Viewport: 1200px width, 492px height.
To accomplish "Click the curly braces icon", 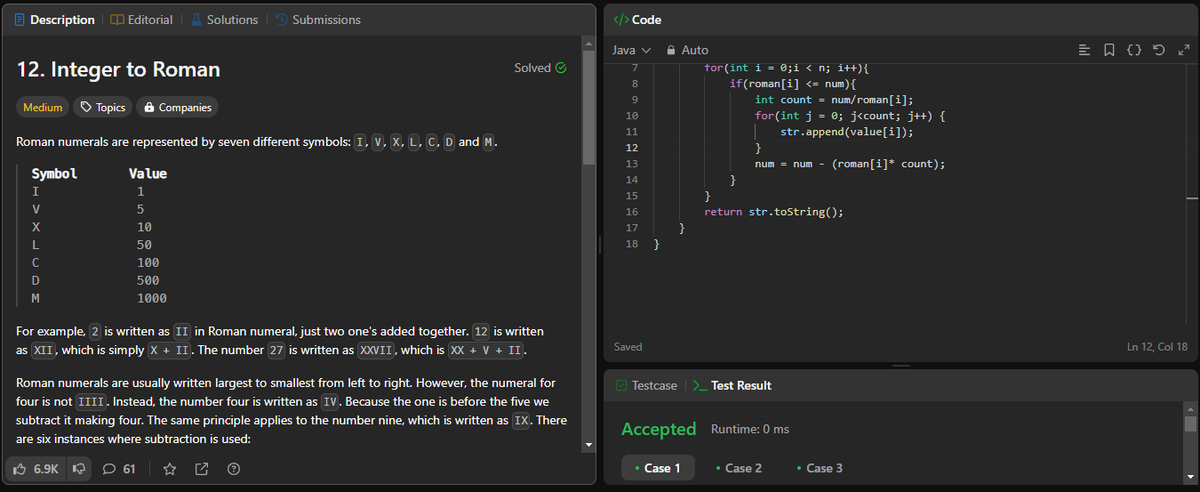I will [1136, 50].
